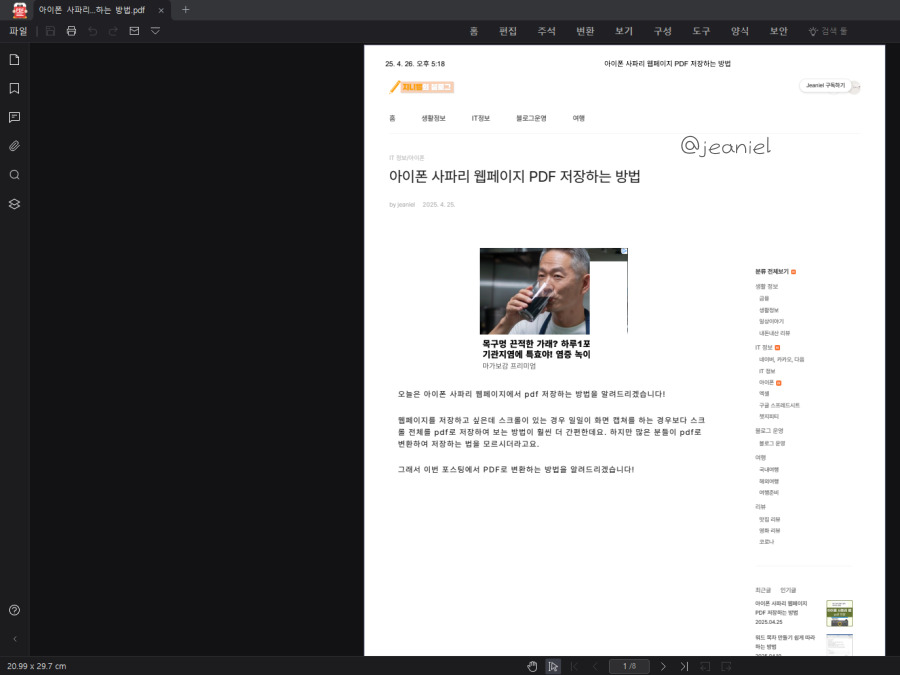Go to next page arrow
Screen dimensions: 900x675
[x=664, y=666]
